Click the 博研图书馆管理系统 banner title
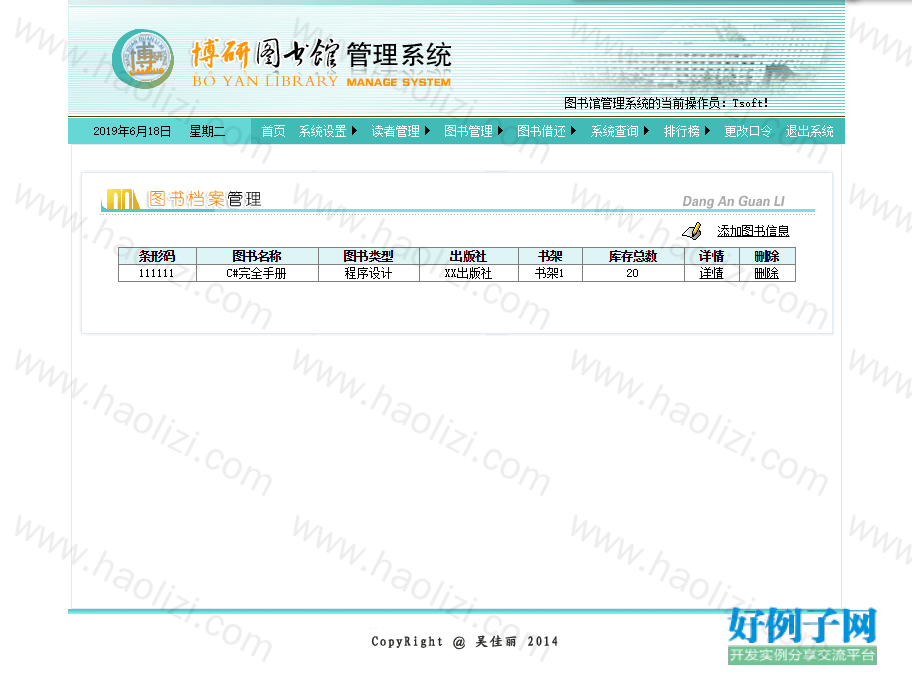The height and width of the screenshot is (675, 912). 321,55
